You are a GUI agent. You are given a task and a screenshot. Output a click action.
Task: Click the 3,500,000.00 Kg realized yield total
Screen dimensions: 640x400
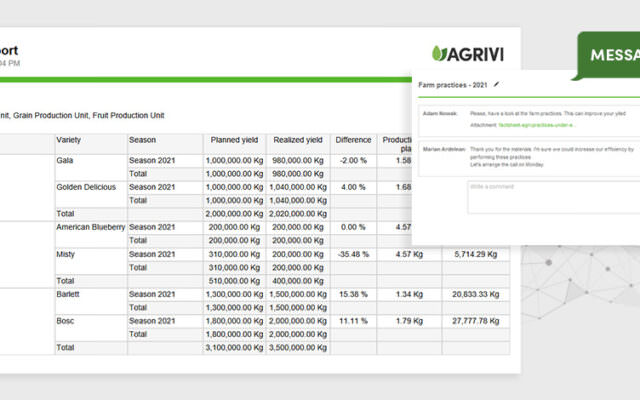(x=298, y=347)
